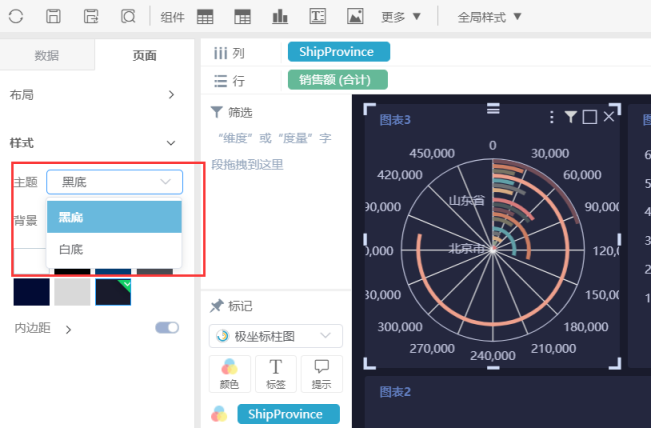Image resolution: width=652 pixels, height=429 pixels.
Task: Click the 销售额 (合计) row pill
Action: click(338, 79)
